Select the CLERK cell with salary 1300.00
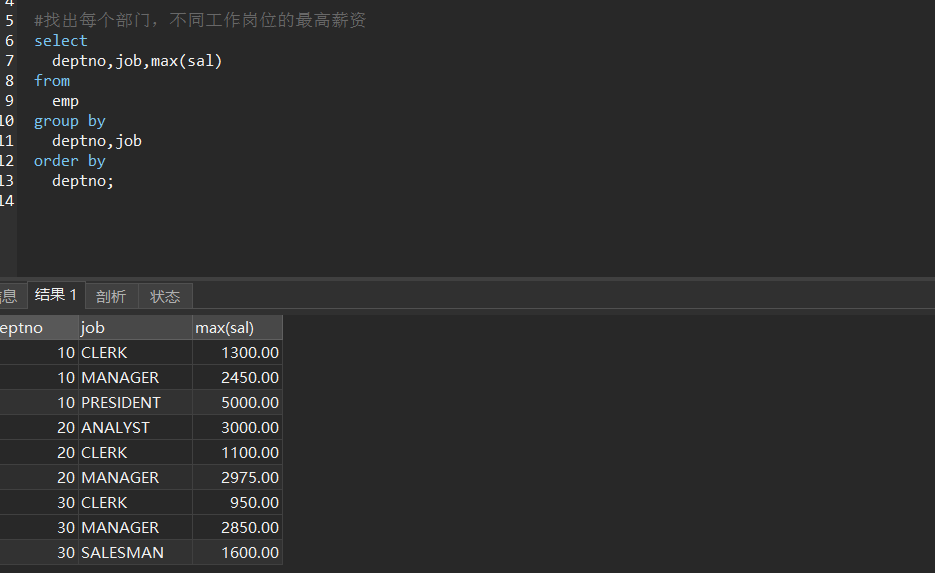 (135, 353)
